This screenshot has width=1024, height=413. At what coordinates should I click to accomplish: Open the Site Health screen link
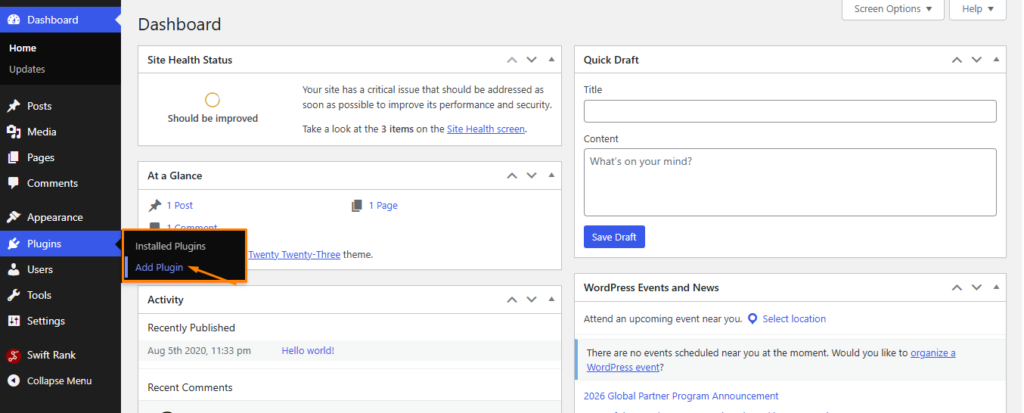(485, 129)
